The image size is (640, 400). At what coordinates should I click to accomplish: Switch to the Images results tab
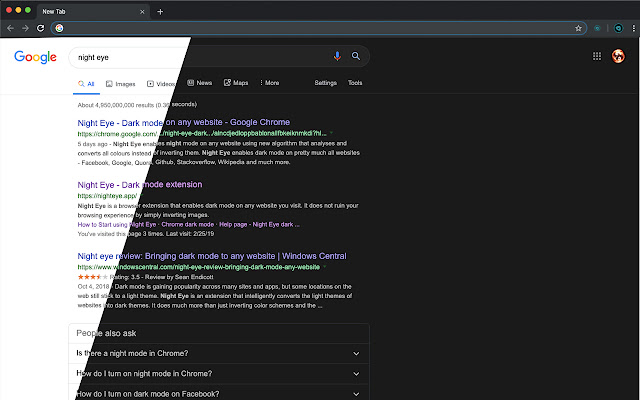coord(120,83)
